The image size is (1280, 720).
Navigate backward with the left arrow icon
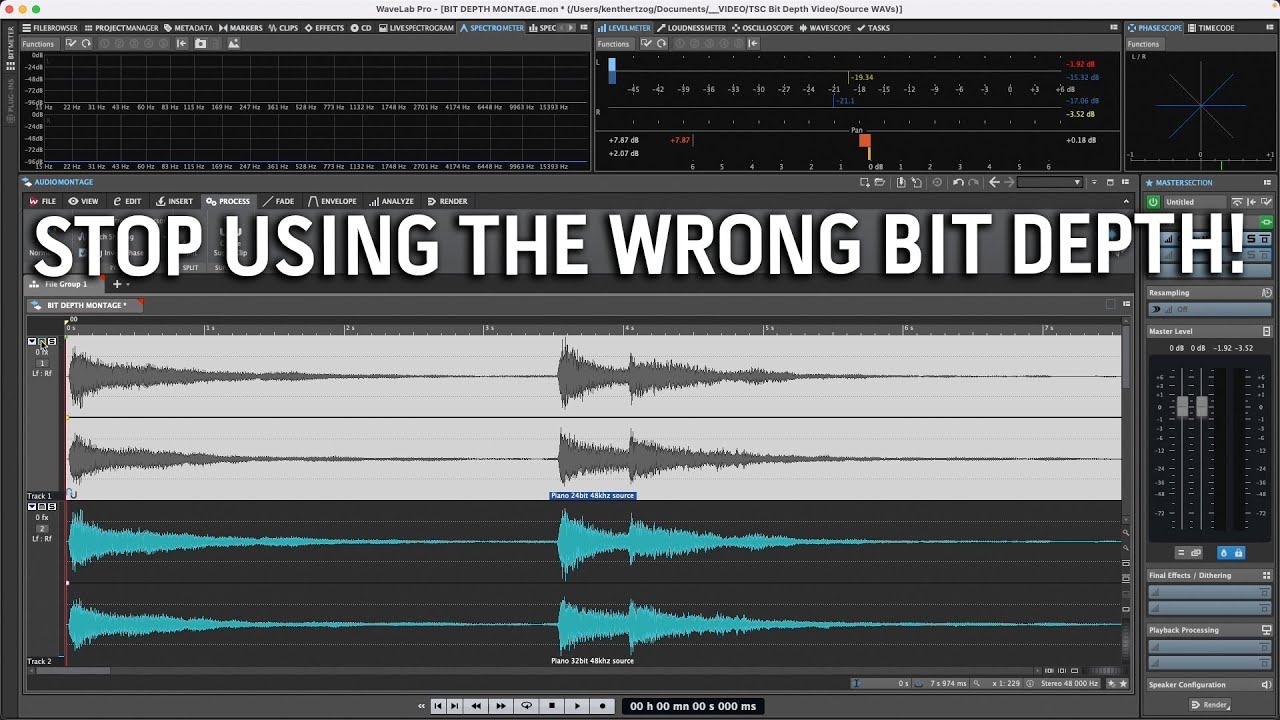994,182
